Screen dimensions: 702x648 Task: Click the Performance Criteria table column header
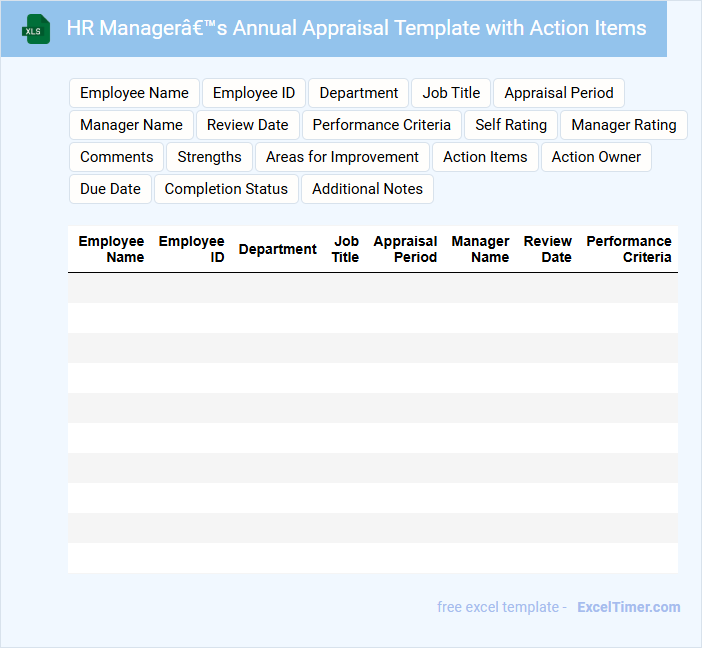point(629,249)
